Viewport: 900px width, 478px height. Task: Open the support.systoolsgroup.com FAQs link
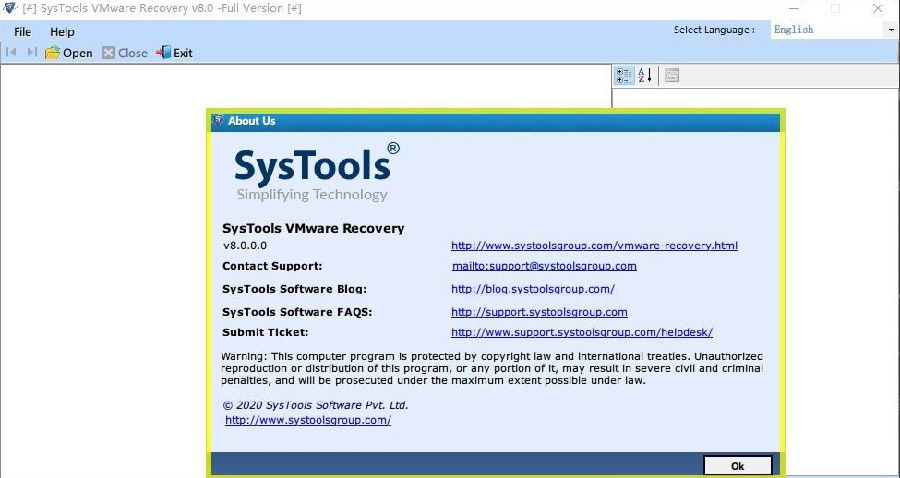539,312
